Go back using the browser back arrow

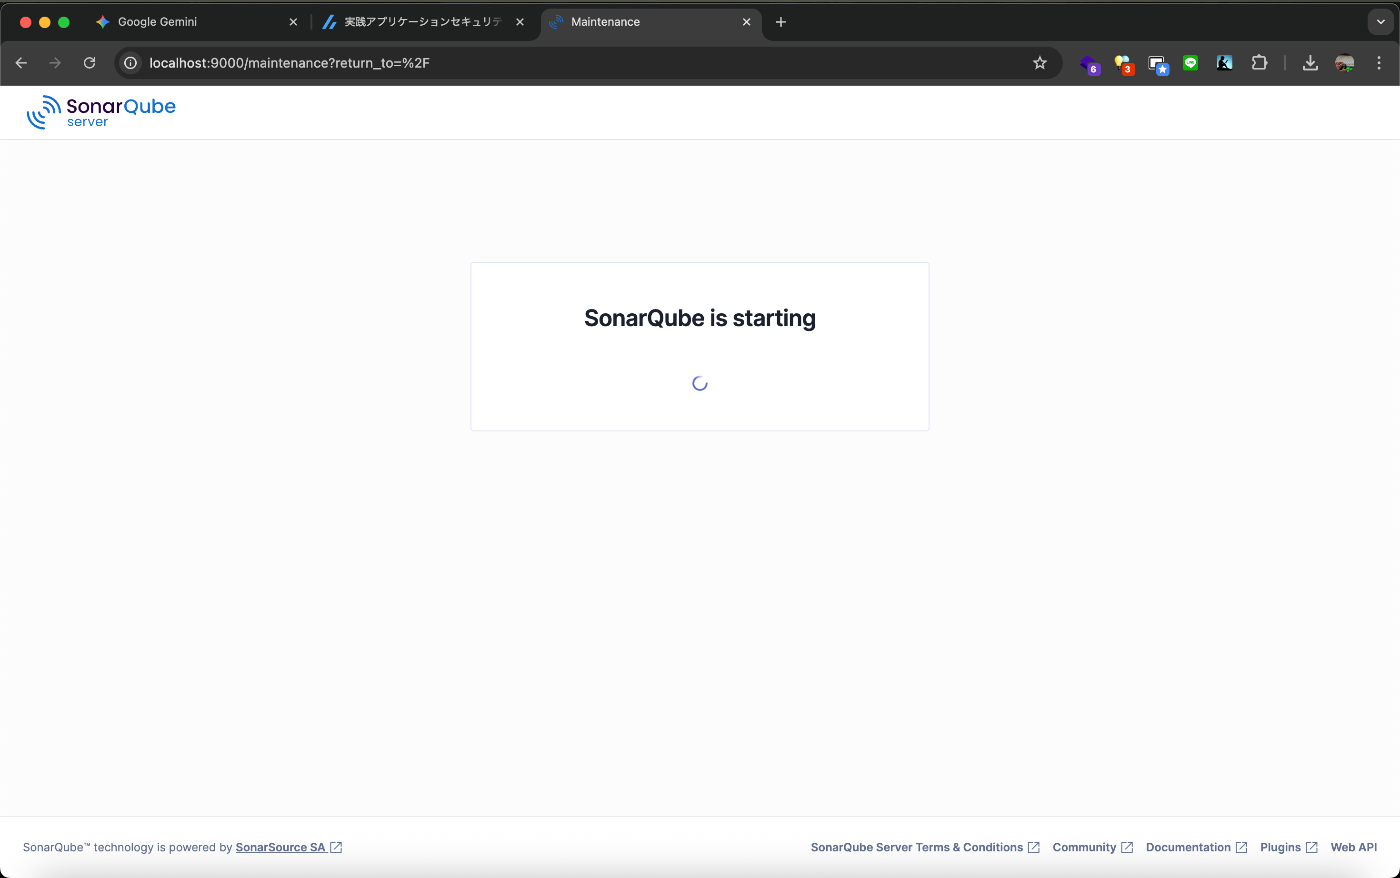[x=21, y=63]
